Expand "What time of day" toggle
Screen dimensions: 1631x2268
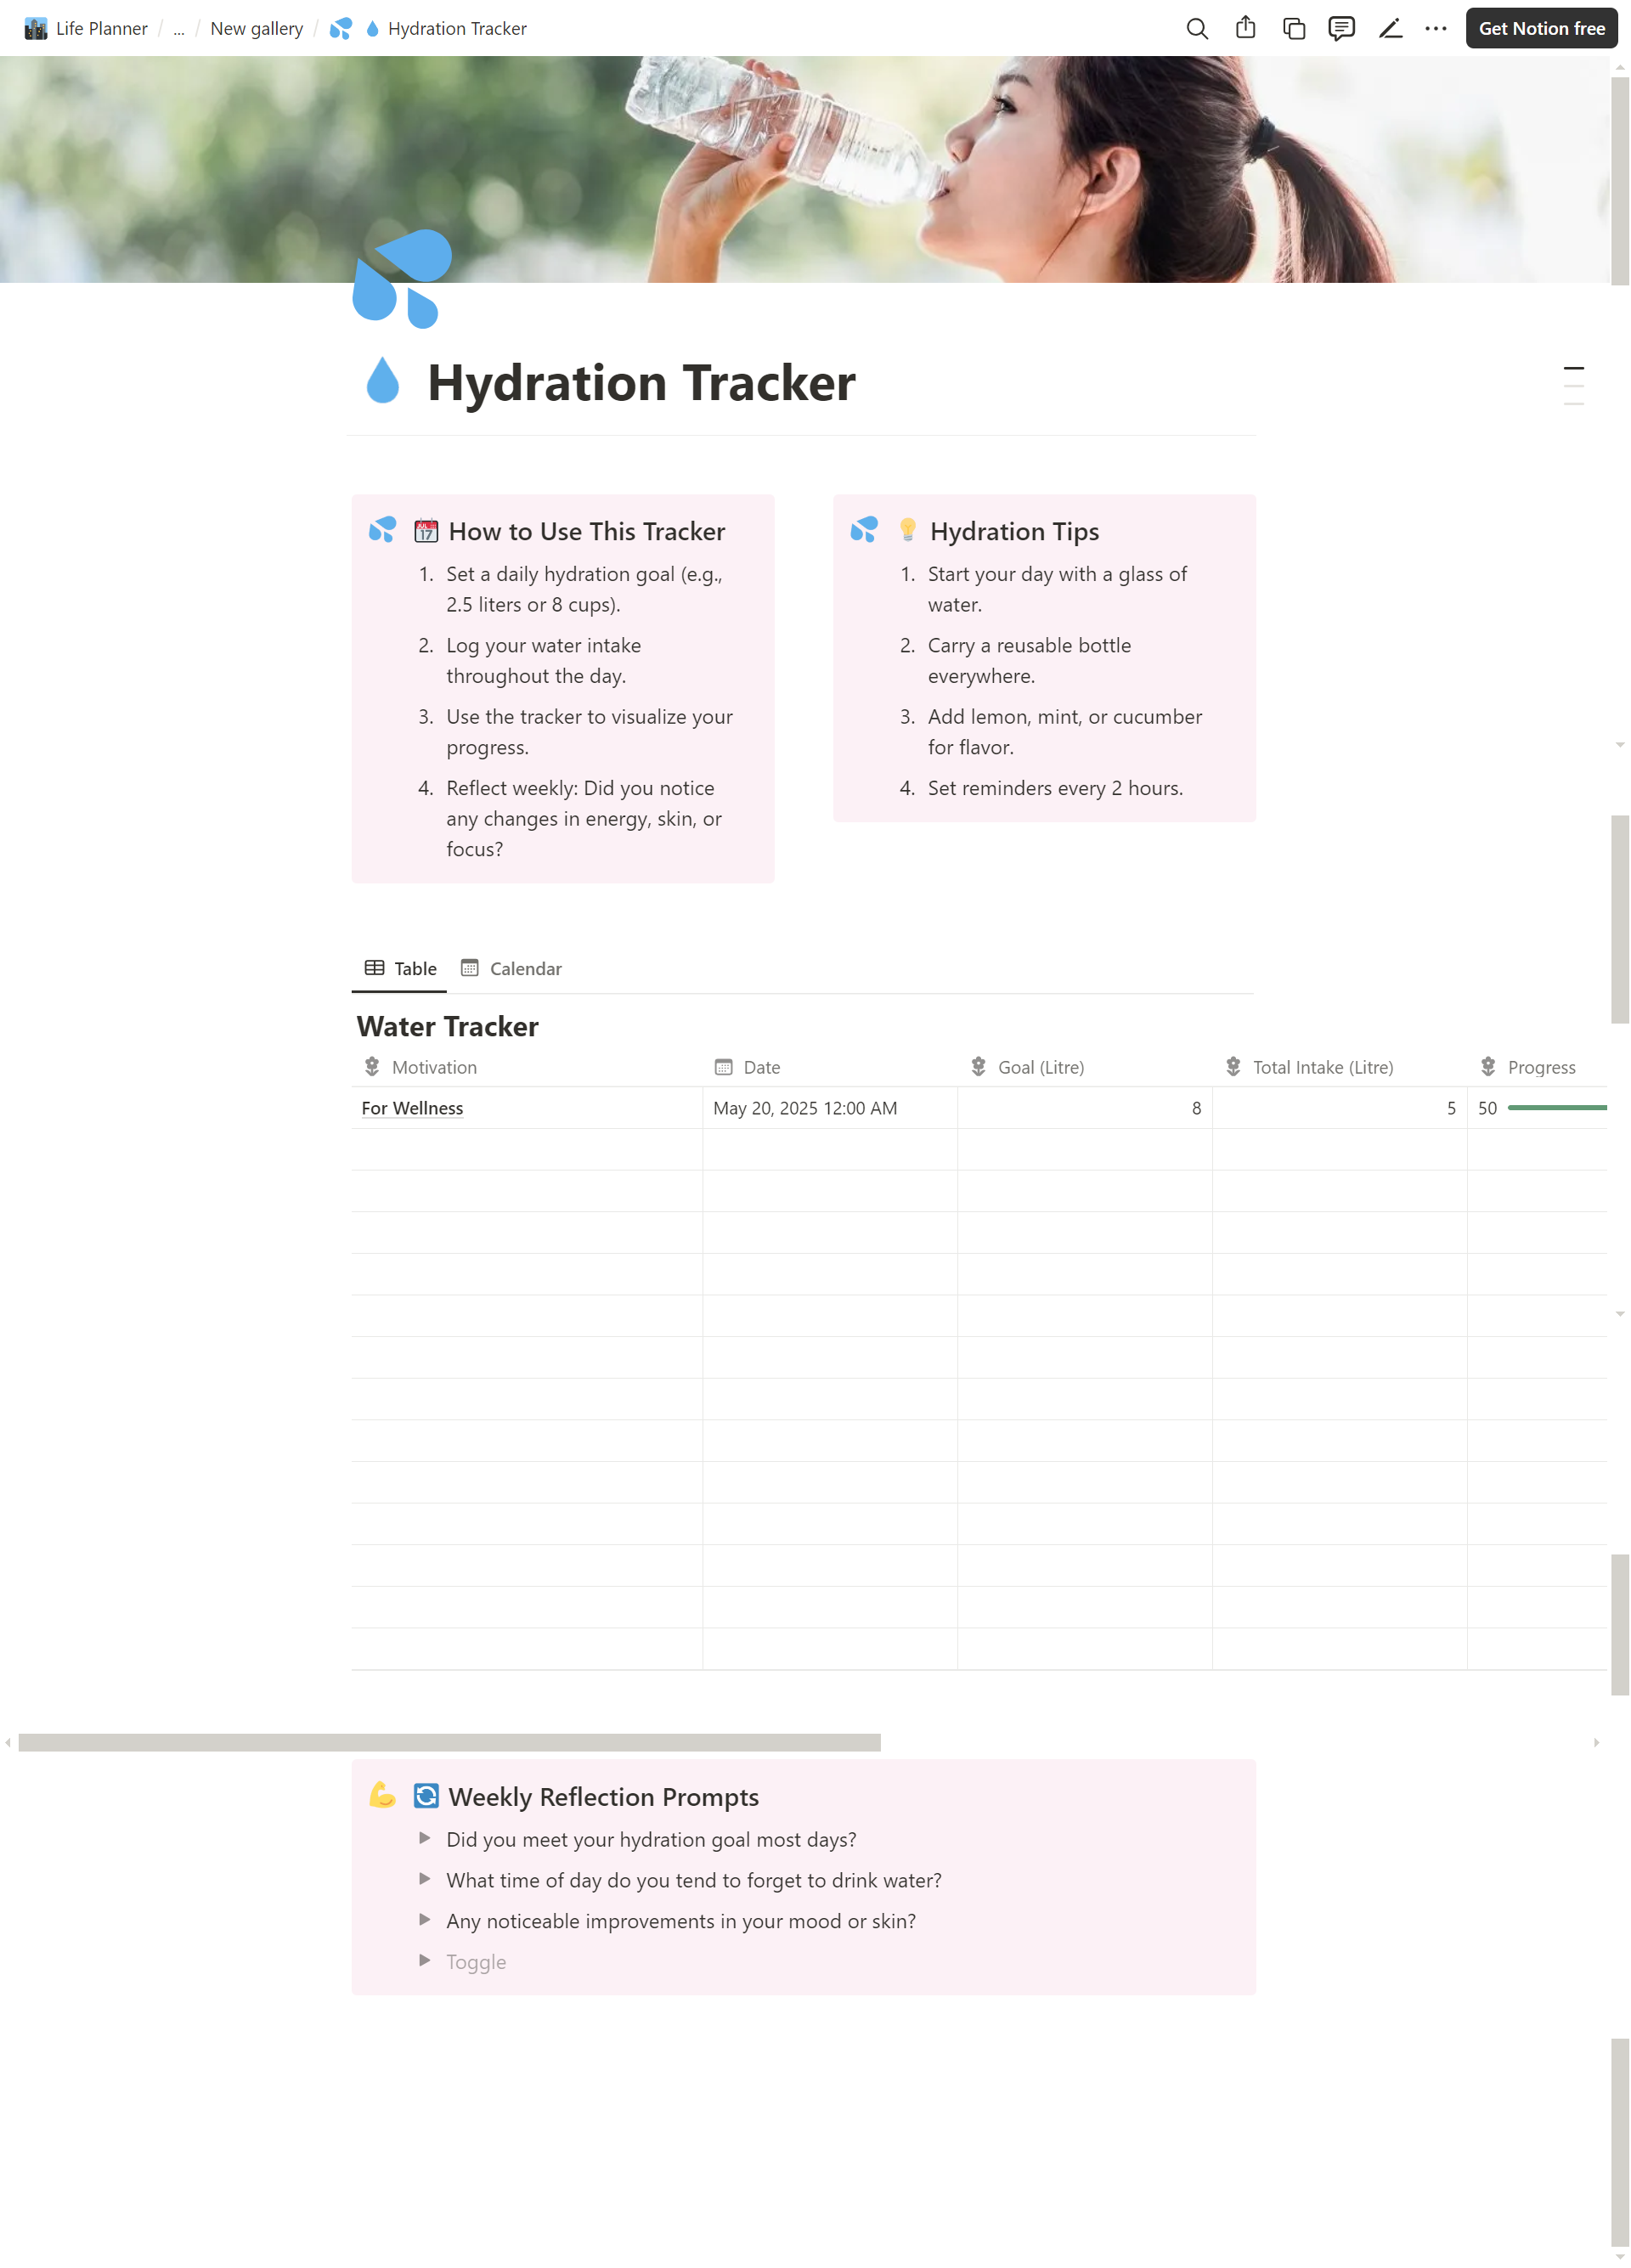[x=425, y=1879]
